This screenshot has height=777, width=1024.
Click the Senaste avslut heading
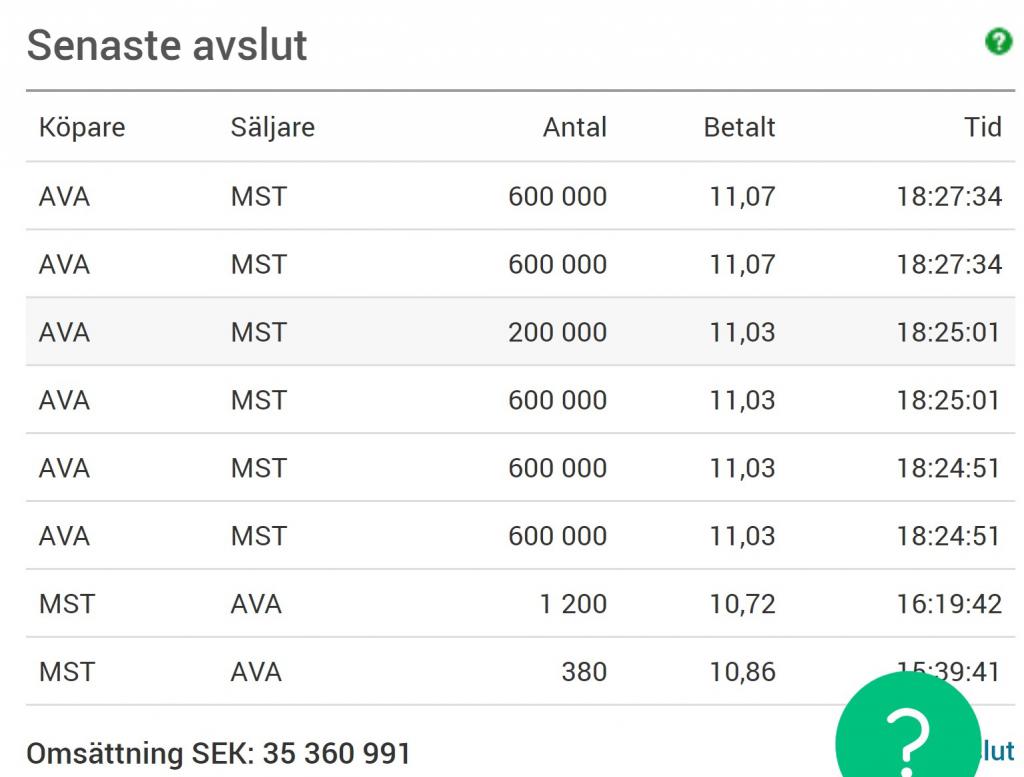[x=167, y=45]
